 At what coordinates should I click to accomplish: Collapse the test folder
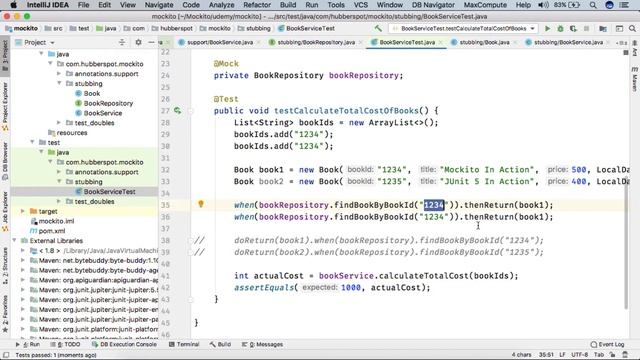32,142
